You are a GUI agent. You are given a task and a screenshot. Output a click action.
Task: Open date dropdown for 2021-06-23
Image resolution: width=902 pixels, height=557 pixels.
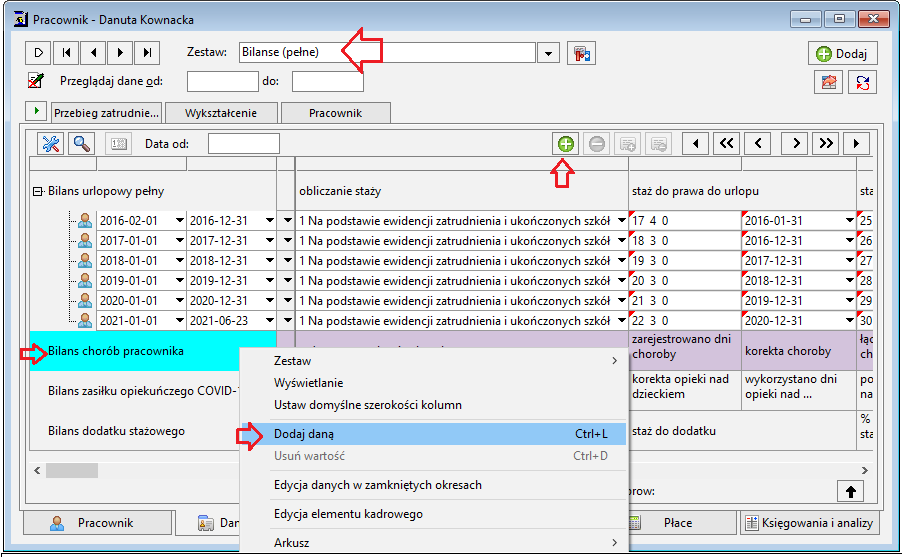pyautogui.click(x=269, y=321)
